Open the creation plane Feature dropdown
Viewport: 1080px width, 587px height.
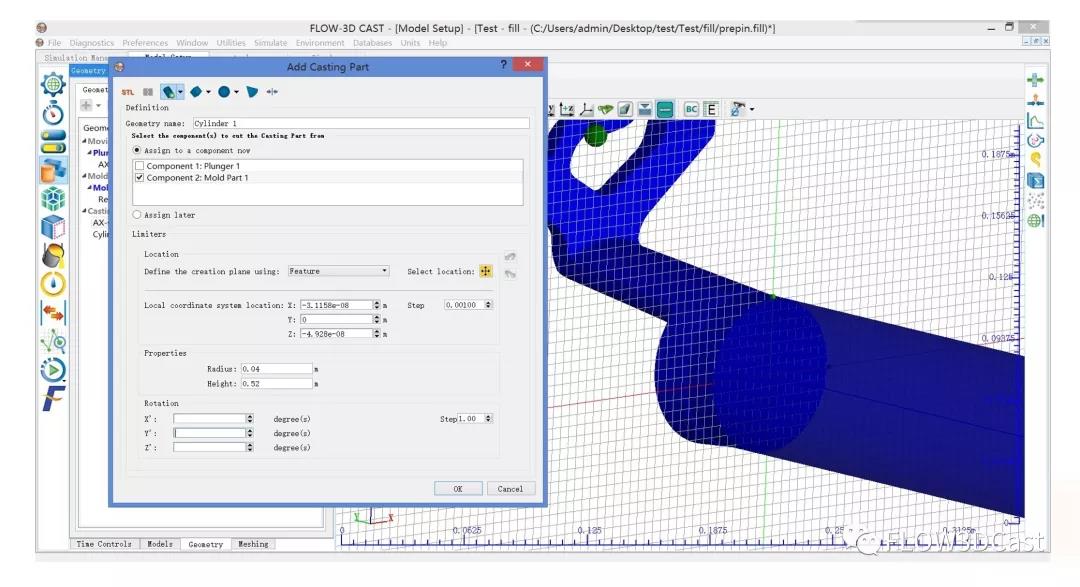coord(338,271)
